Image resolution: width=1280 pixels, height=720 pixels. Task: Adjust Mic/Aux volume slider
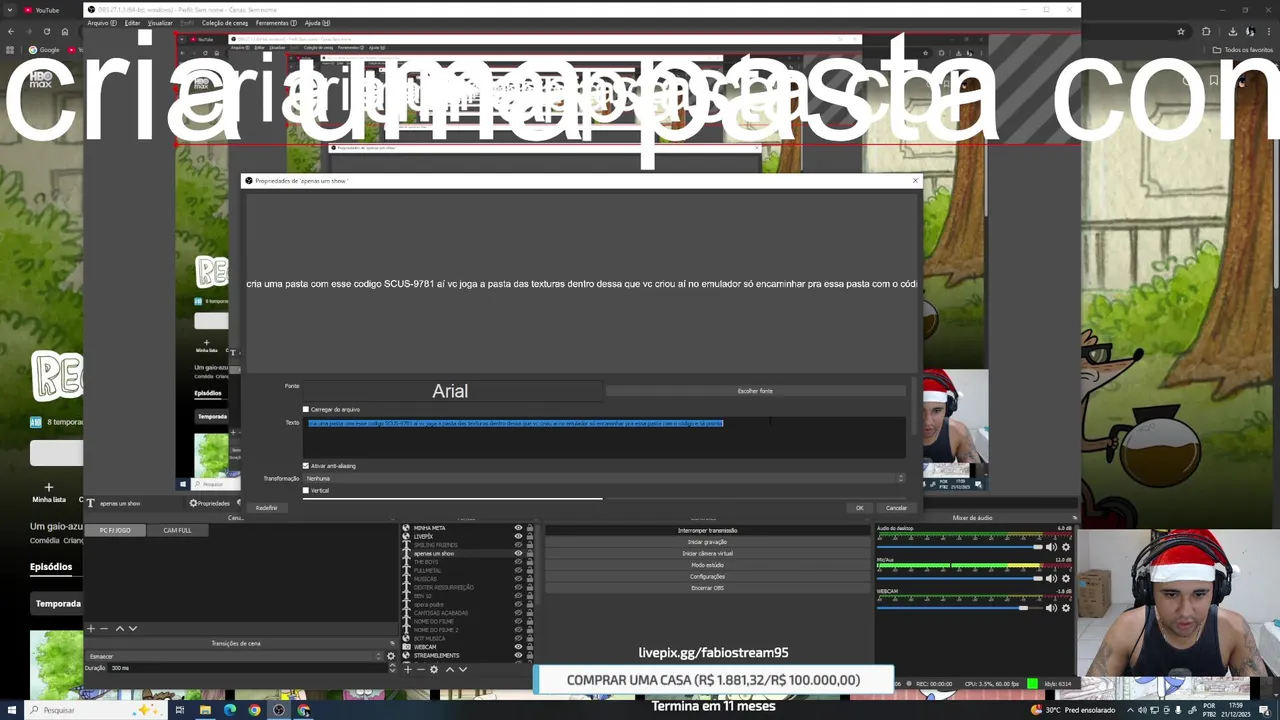[x=960, y=578]
